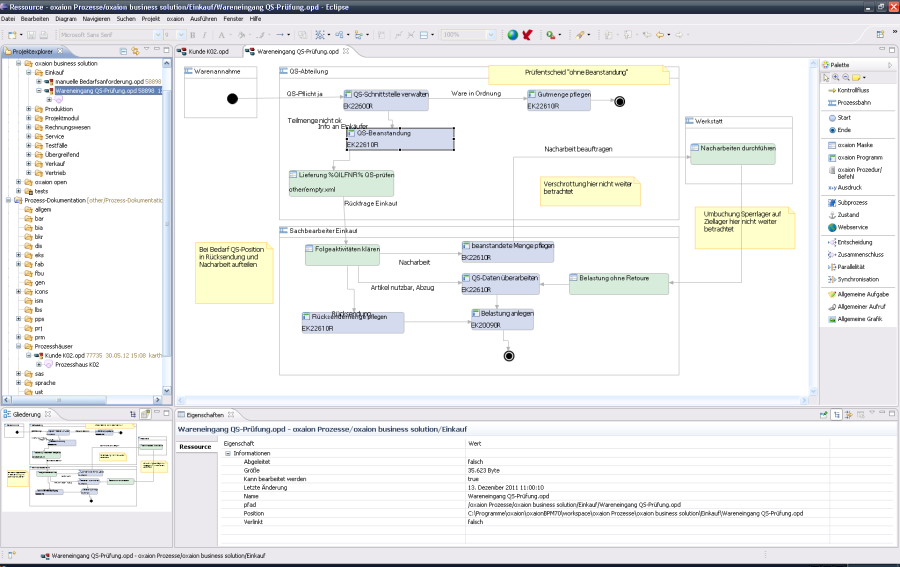Select the Zusammenschluss palette tool
900x567 pixels.
coord(856,254)
